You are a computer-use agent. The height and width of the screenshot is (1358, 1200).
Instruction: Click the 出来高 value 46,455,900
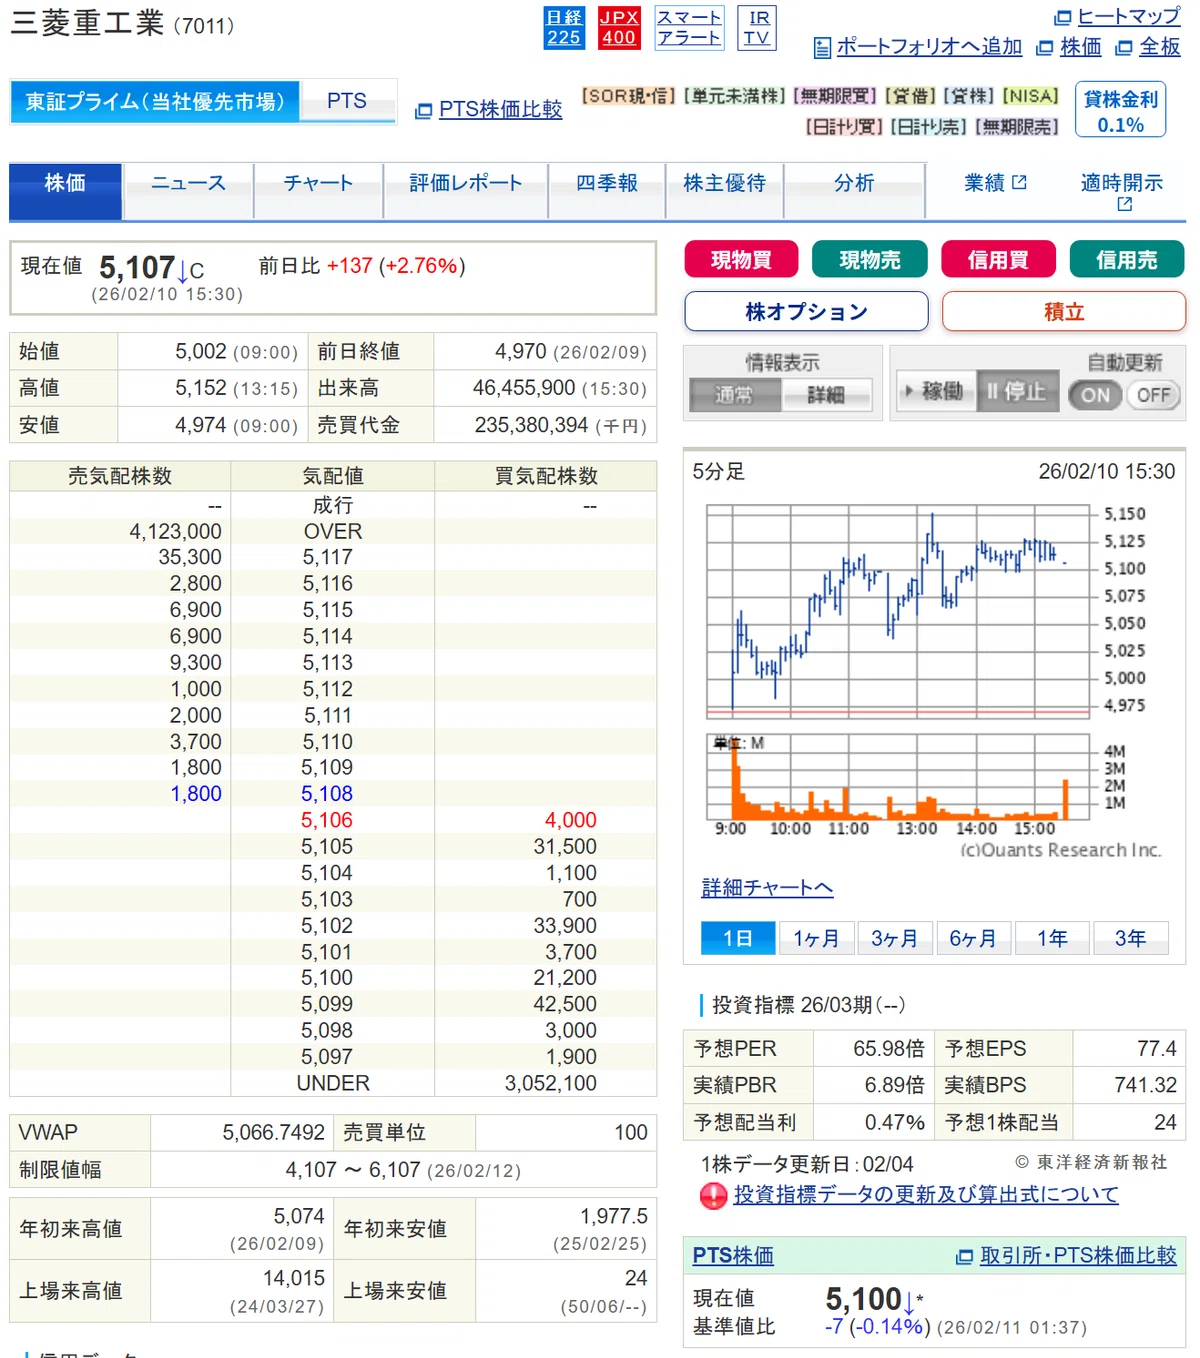point(524,388)
